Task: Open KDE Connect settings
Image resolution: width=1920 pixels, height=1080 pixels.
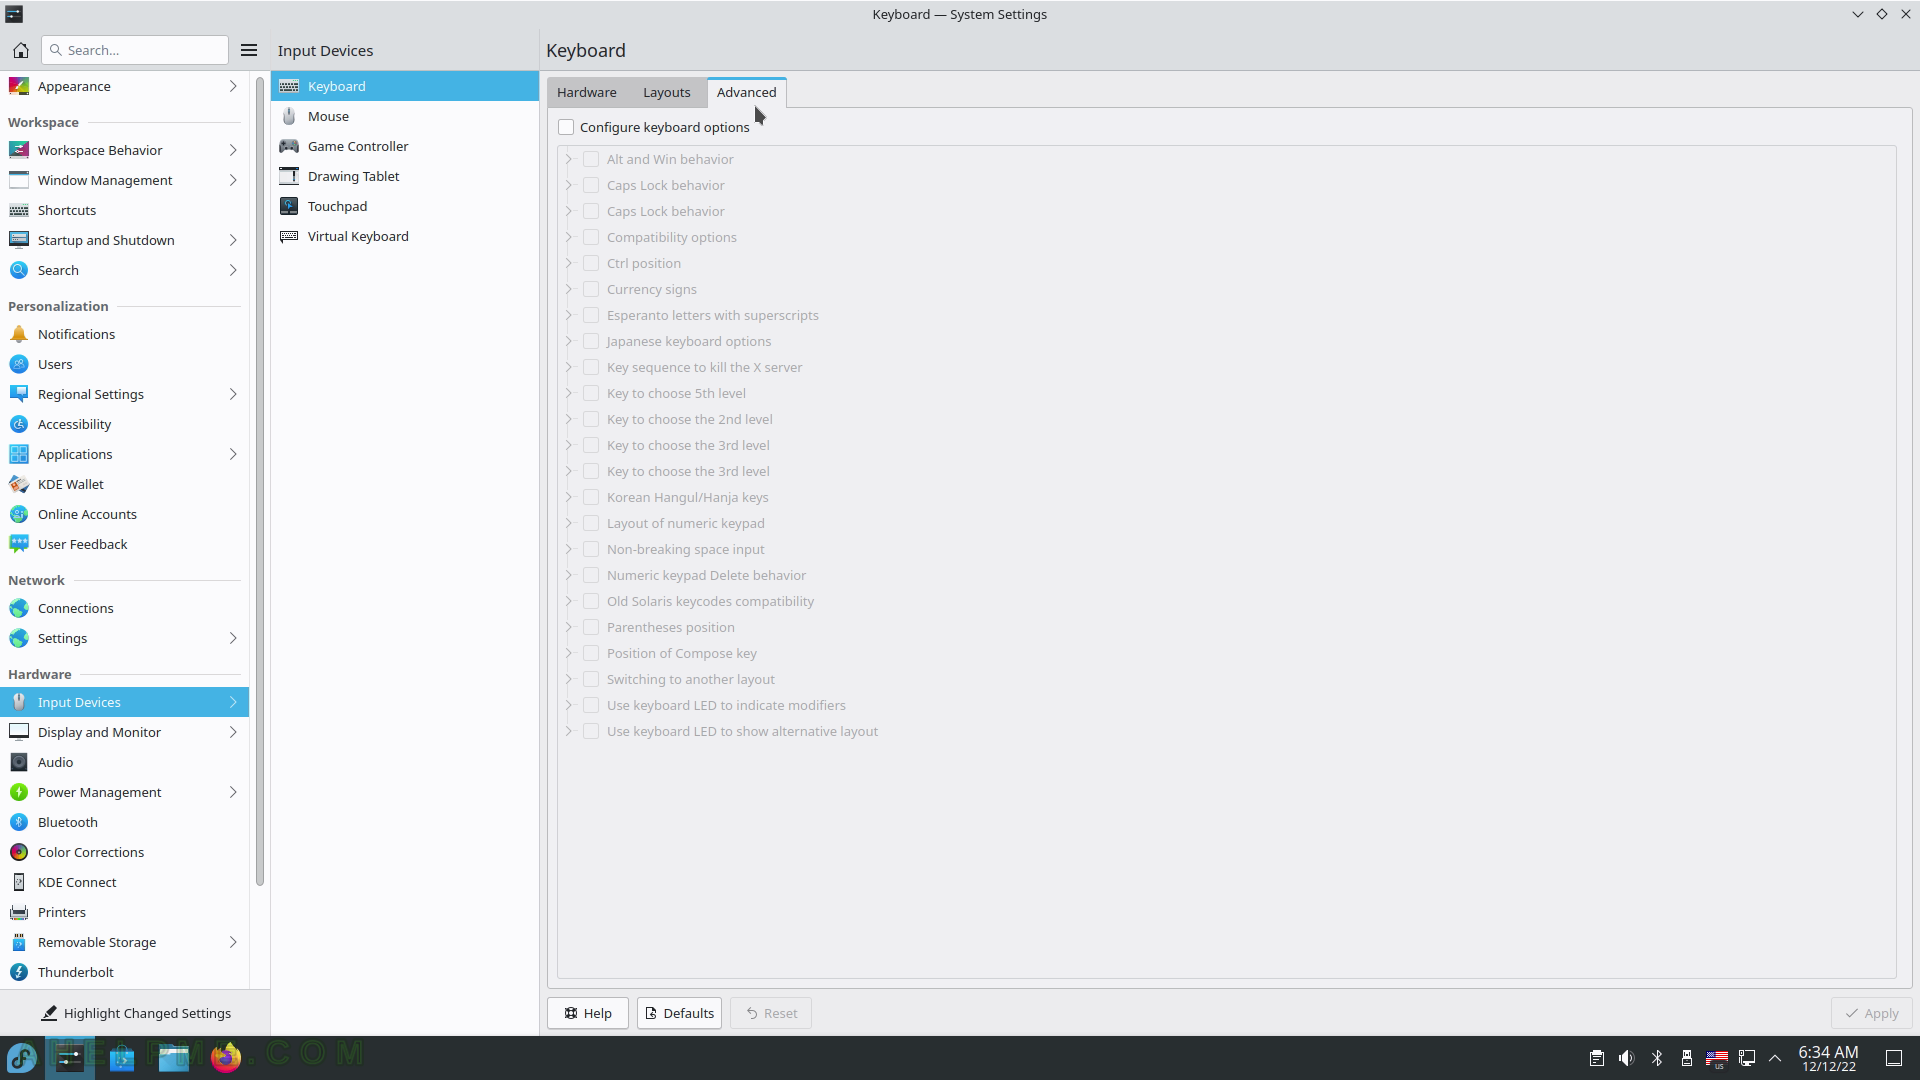Action: click(124, 882)
